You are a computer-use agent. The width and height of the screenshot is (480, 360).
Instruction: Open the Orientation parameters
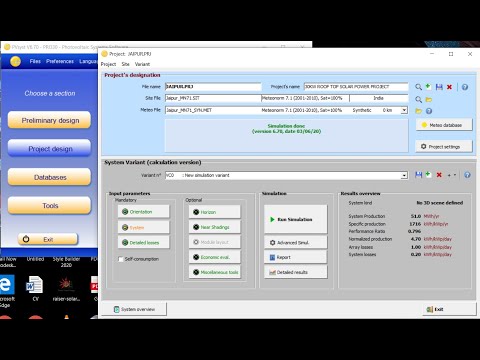tap(143, 212)
